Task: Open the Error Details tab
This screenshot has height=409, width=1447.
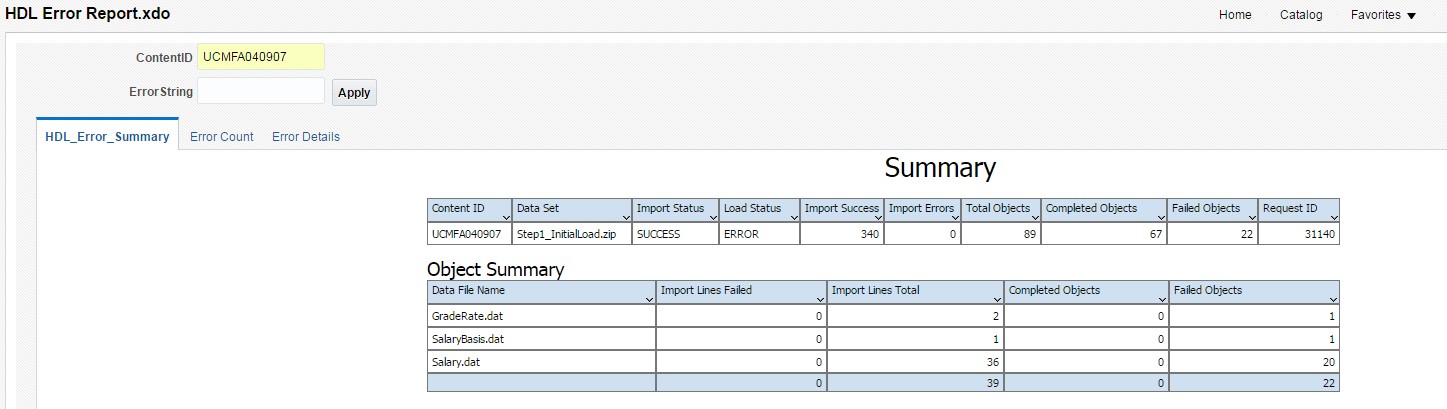Action: pyautogui.click(x=306, y=137)
